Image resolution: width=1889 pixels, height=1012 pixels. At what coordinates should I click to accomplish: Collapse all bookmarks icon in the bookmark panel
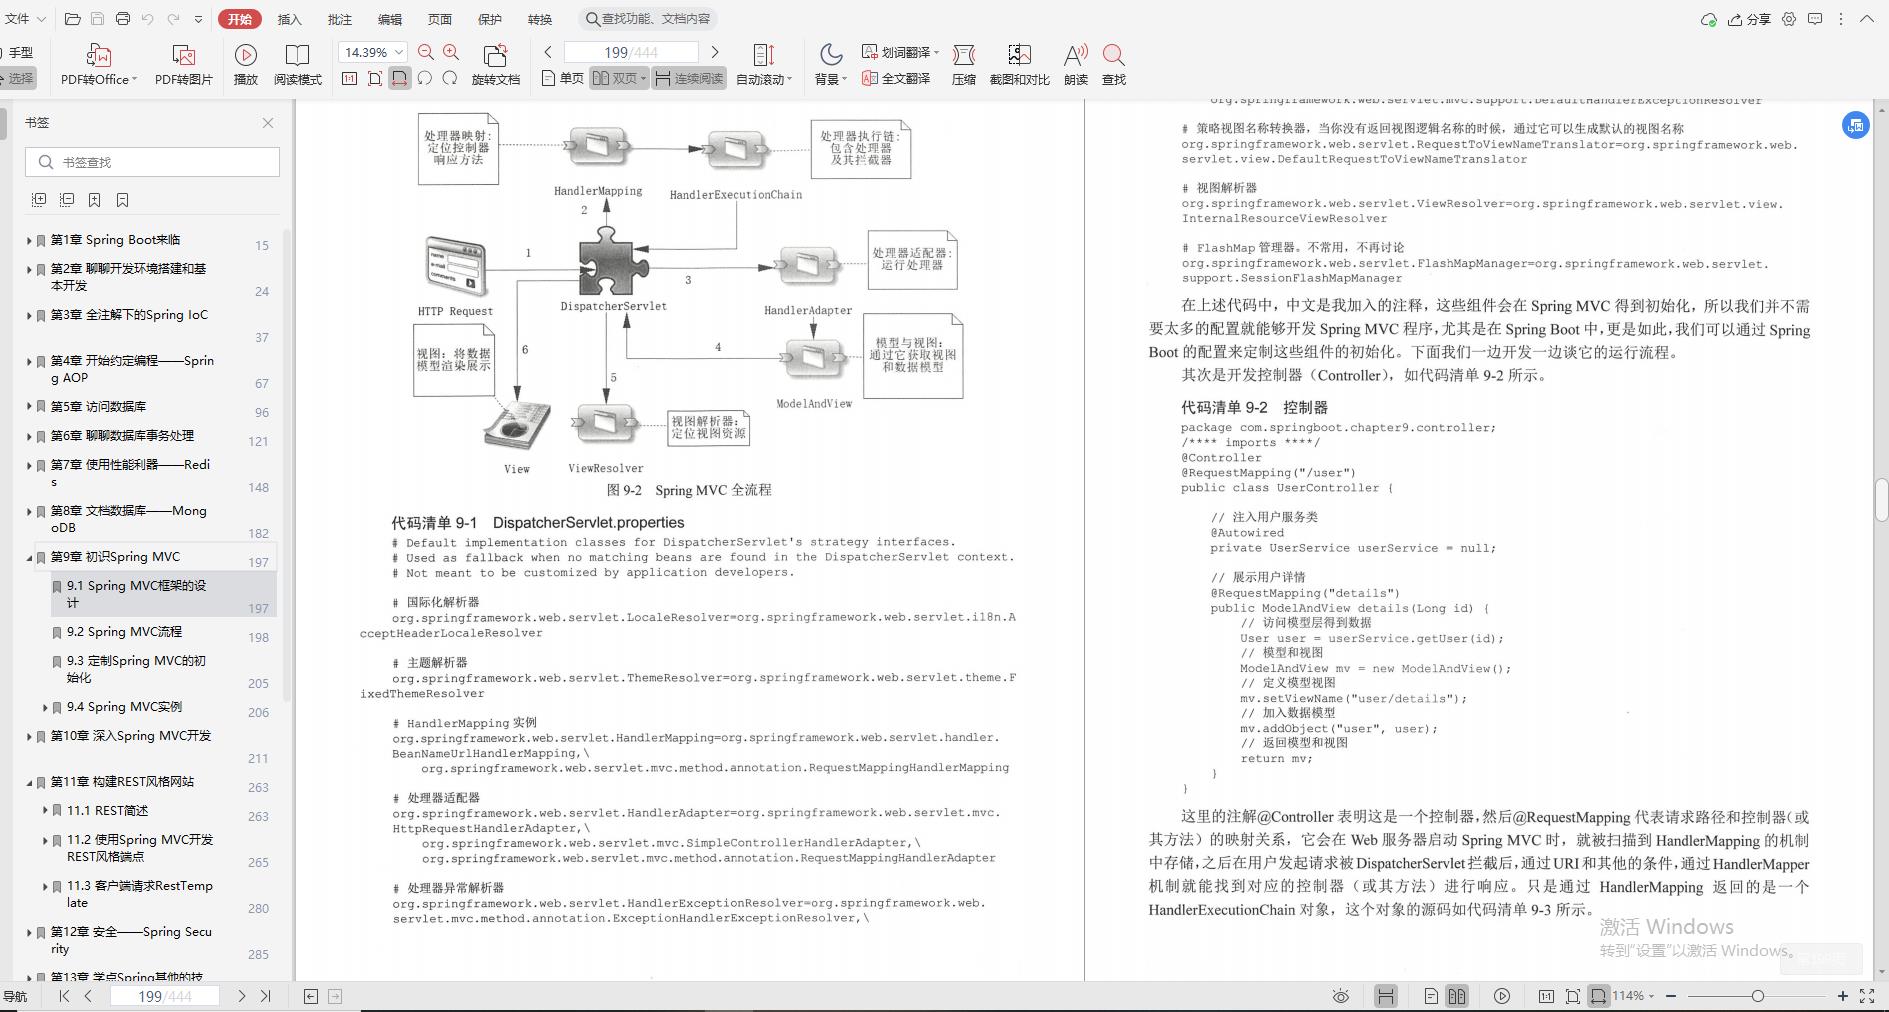click(67, 200)
